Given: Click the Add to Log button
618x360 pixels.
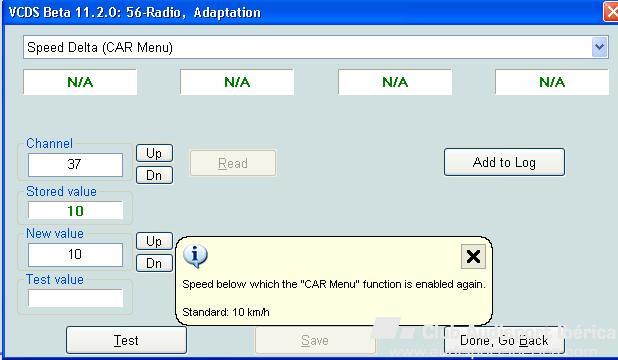Looking at the screenshot, I should tap(504, 162).
